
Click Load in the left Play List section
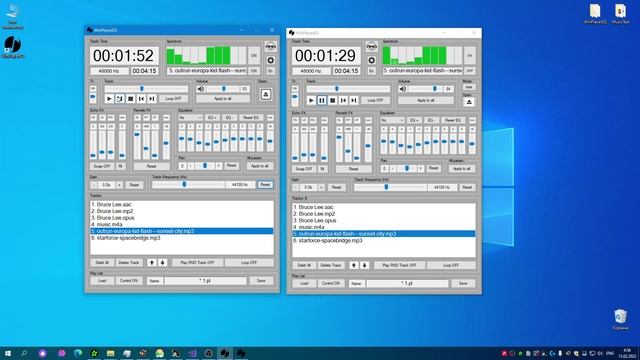[102, 281]
